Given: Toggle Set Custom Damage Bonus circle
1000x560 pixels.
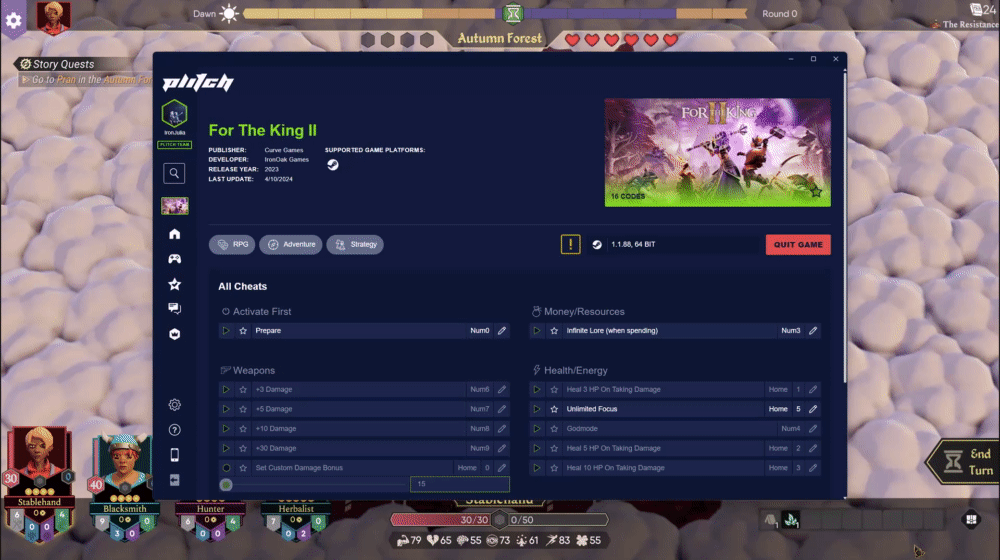Looking at the screenshot, I should 226,468.
